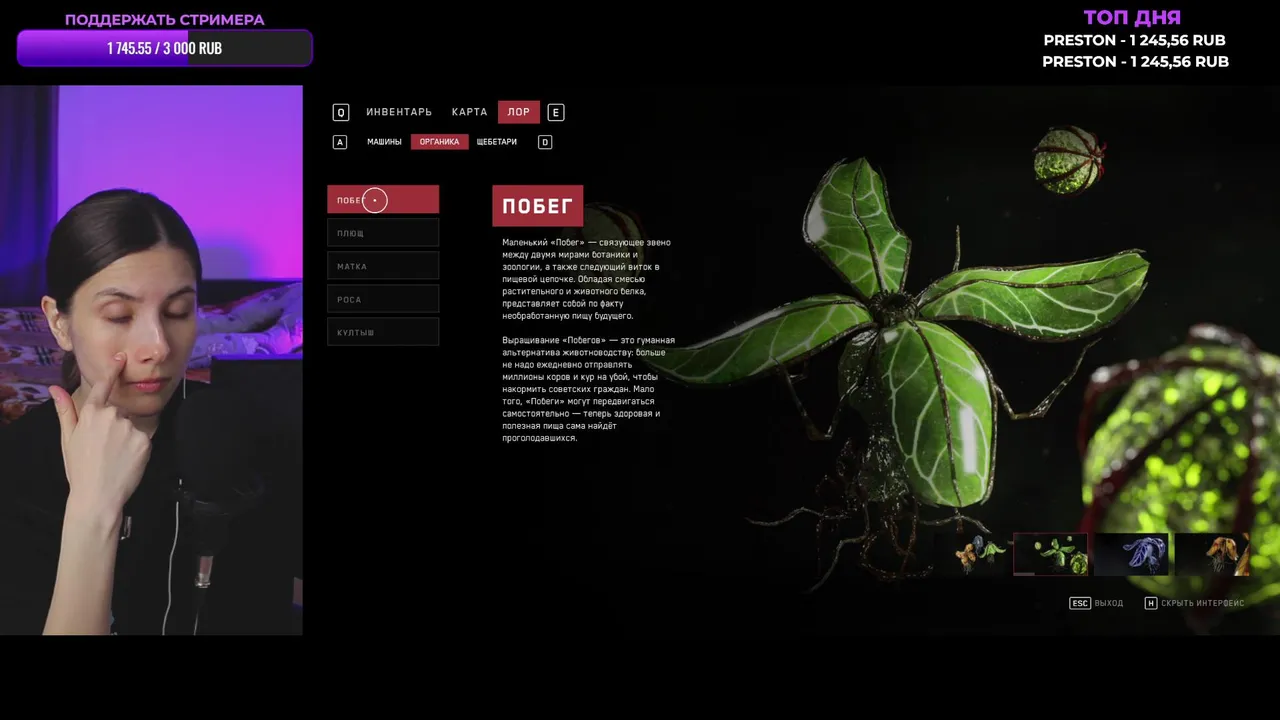Select the ОРГАНИКА category

(x=439, y=142)
